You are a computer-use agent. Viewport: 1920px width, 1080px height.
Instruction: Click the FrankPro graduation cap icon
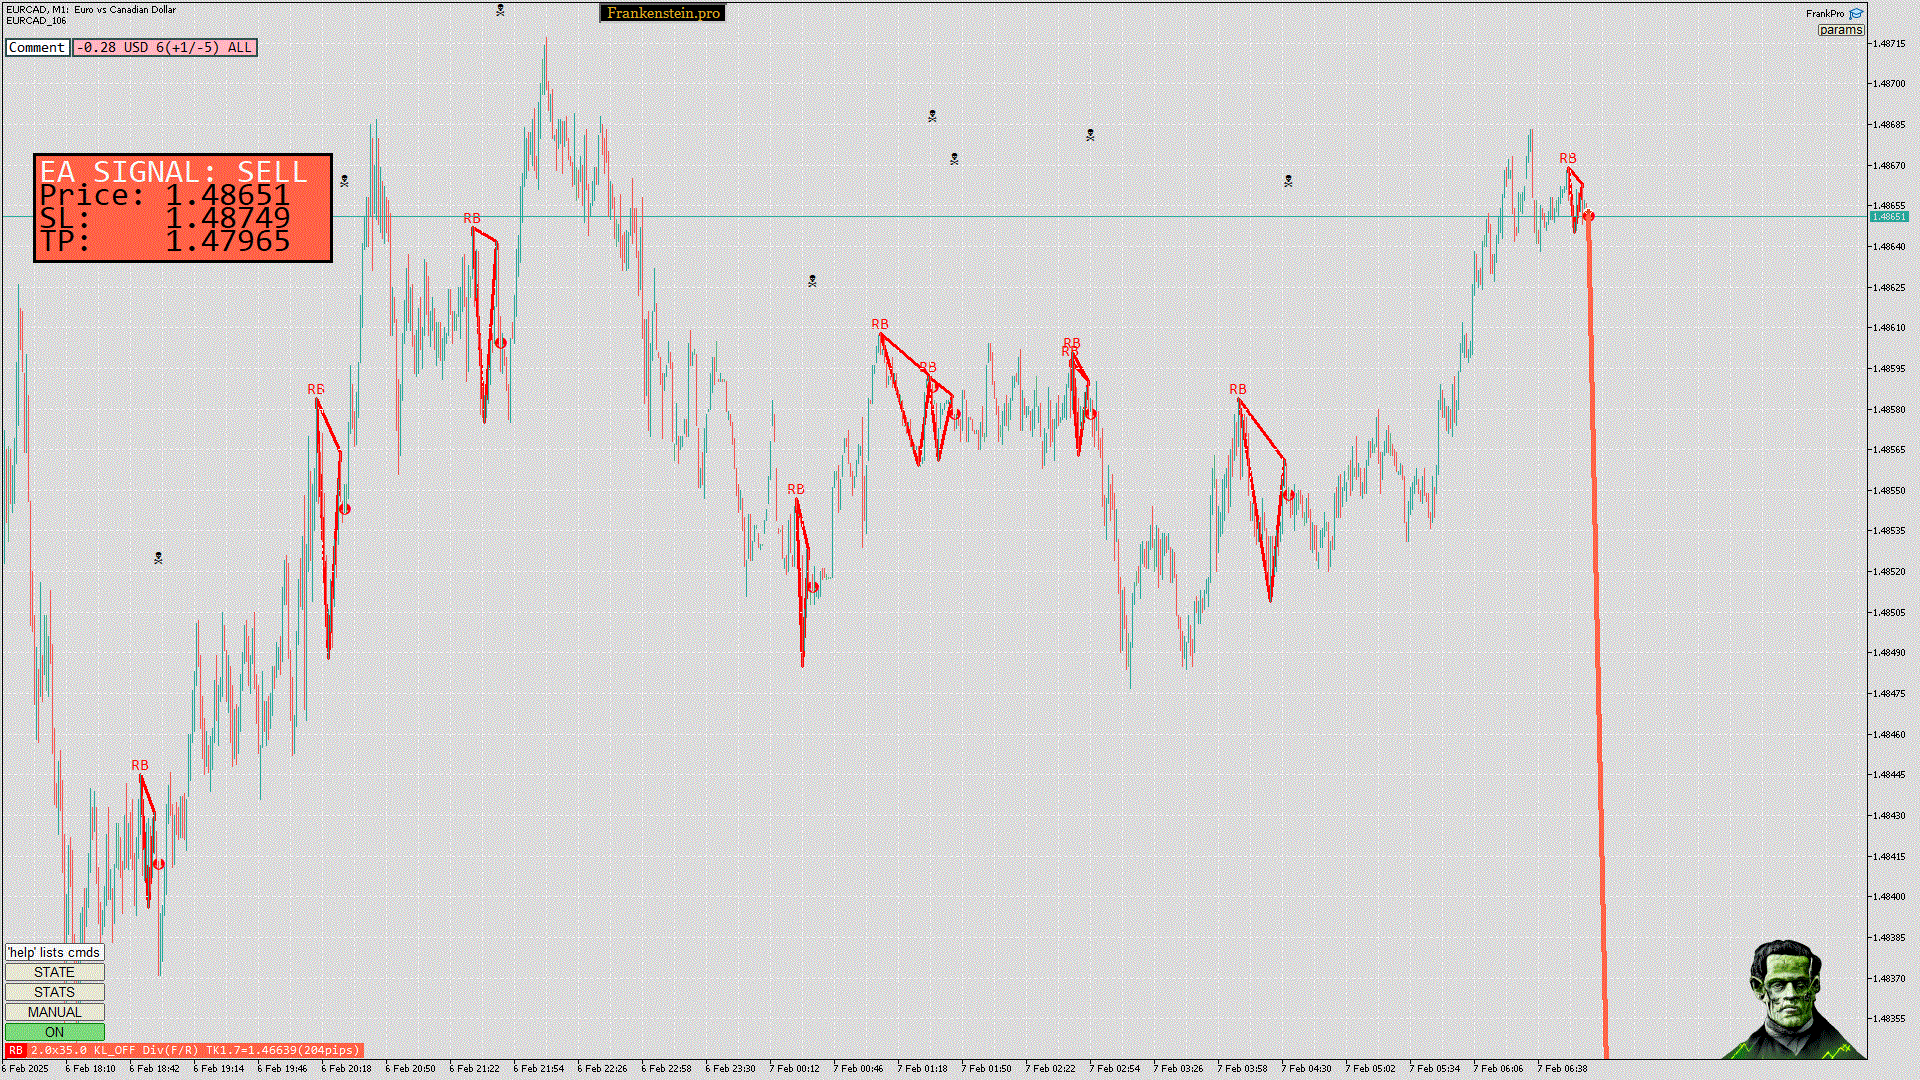point(1856,14)
